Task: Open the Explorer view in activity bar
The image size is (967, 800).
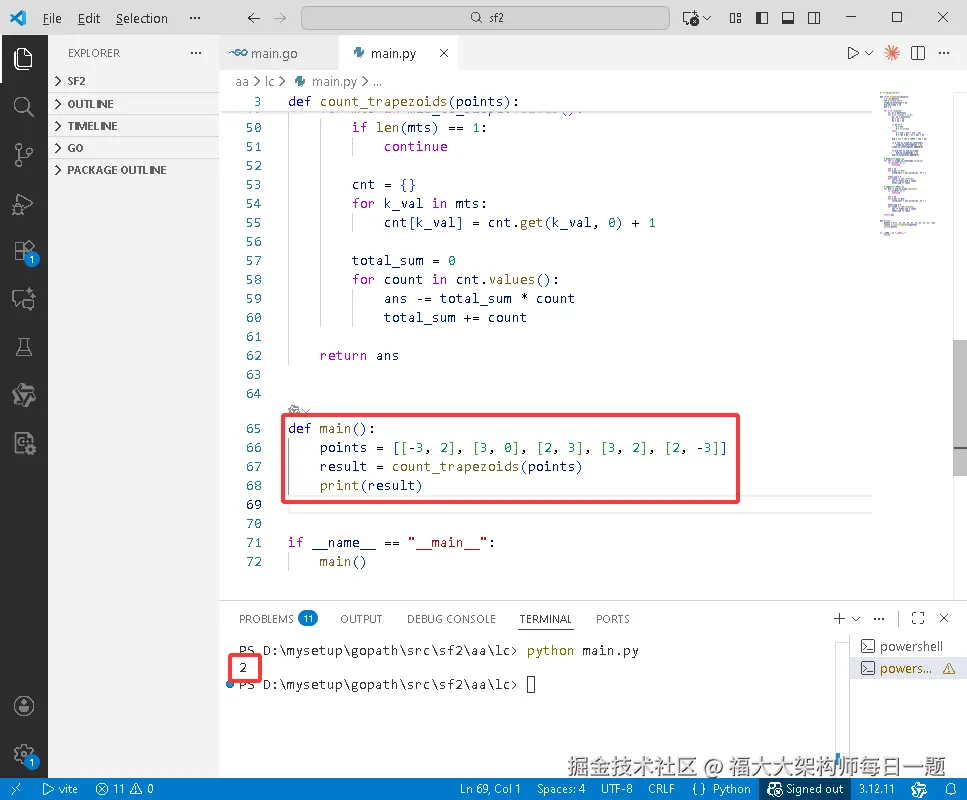Action: click(23, 59)
